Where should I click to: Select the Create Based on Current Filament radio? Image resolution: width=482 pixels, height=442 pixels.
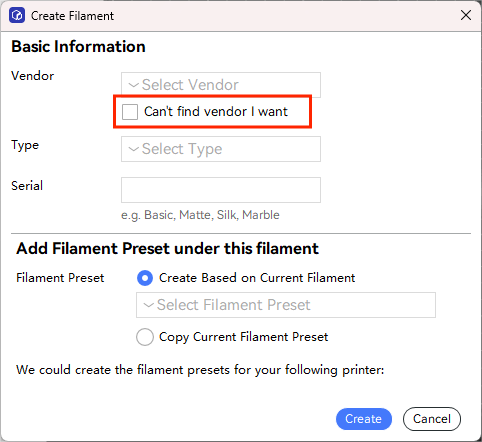[145, 278]
